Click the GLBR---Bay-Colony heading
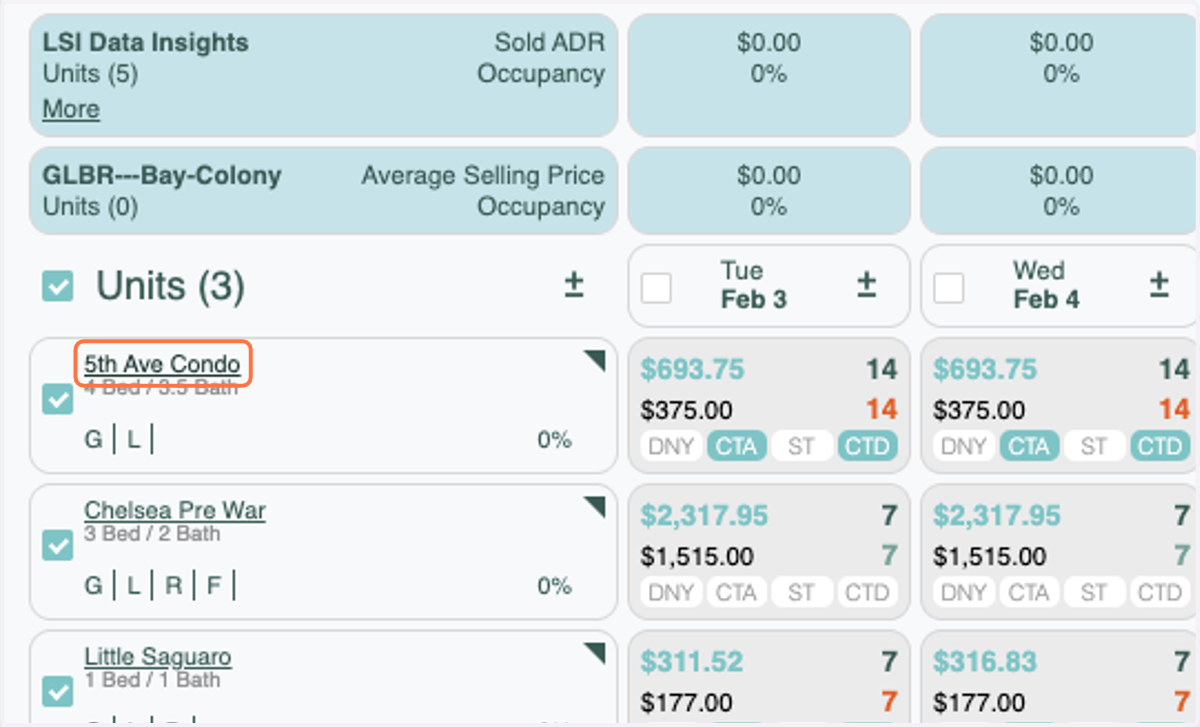Screen dimensions: 1200x727 (x=161, y=175)
